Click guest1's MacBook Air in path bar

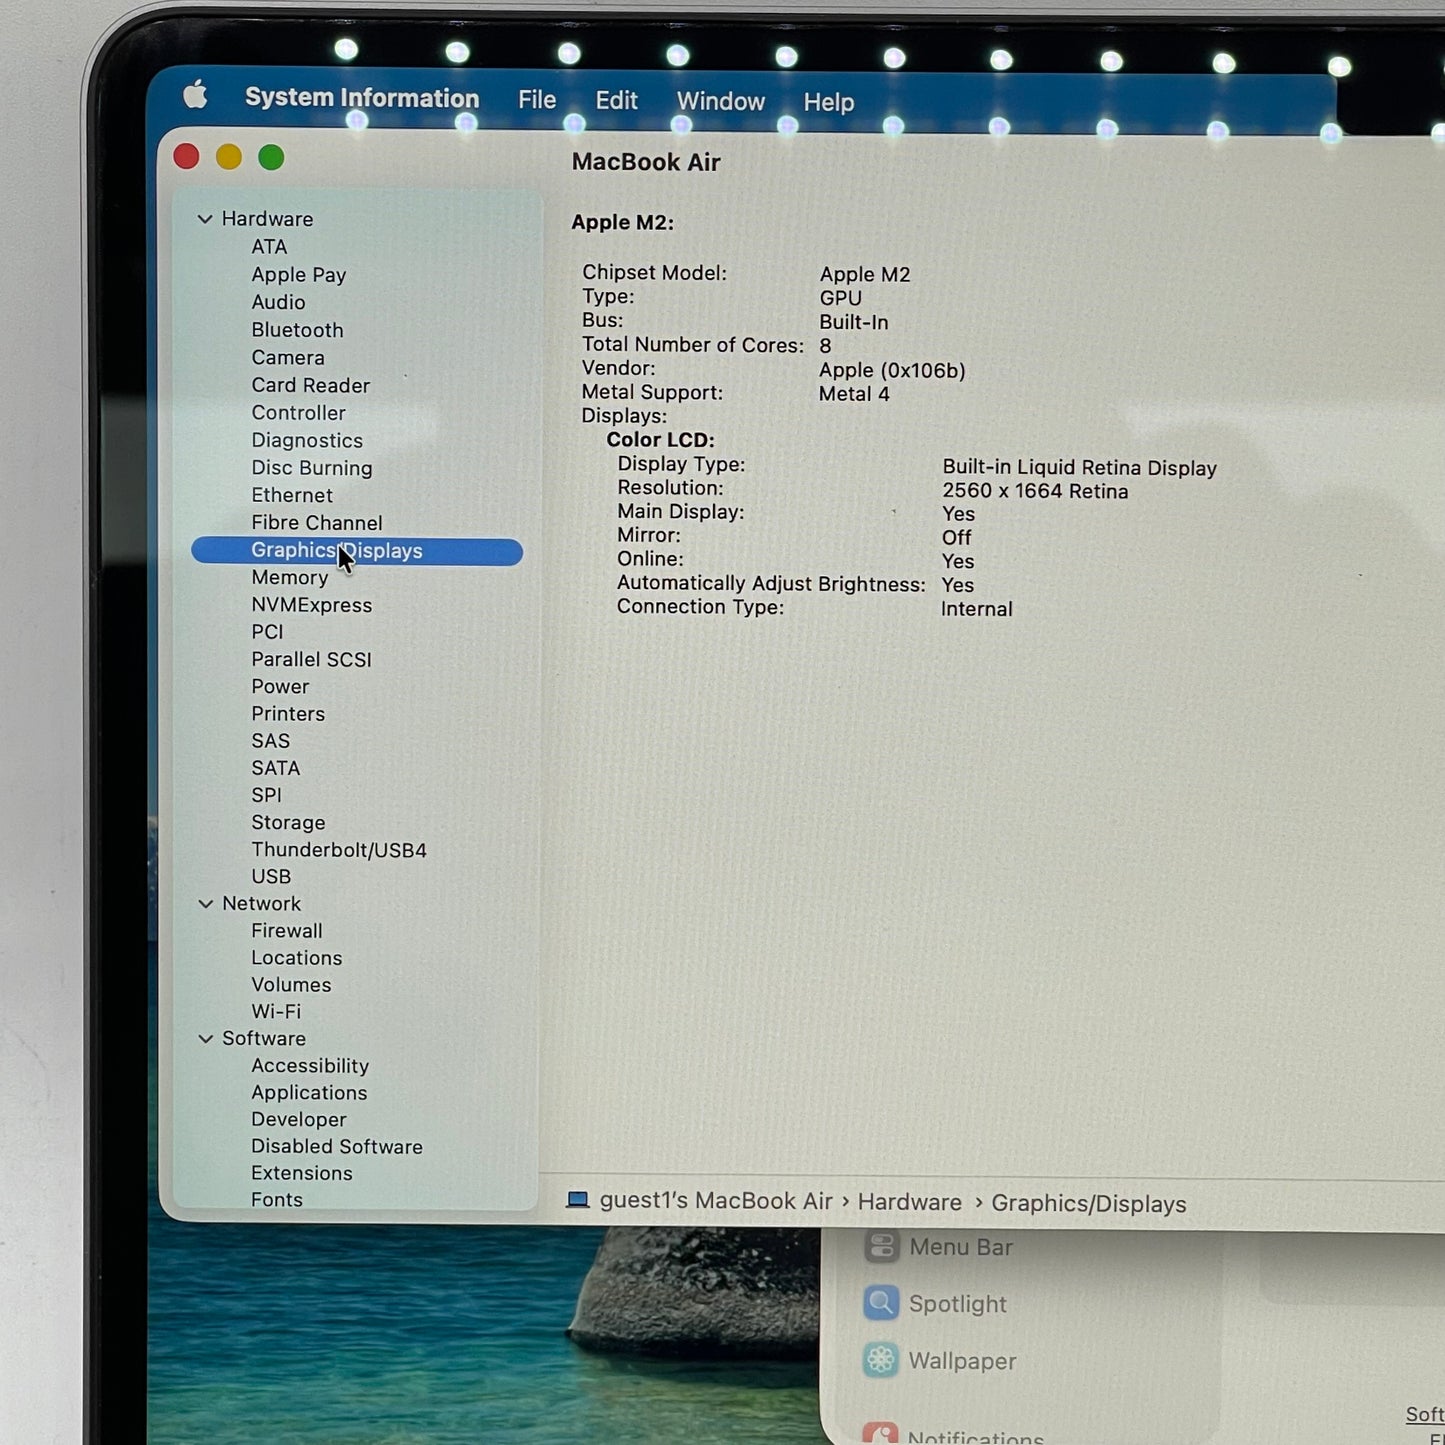716,1201
